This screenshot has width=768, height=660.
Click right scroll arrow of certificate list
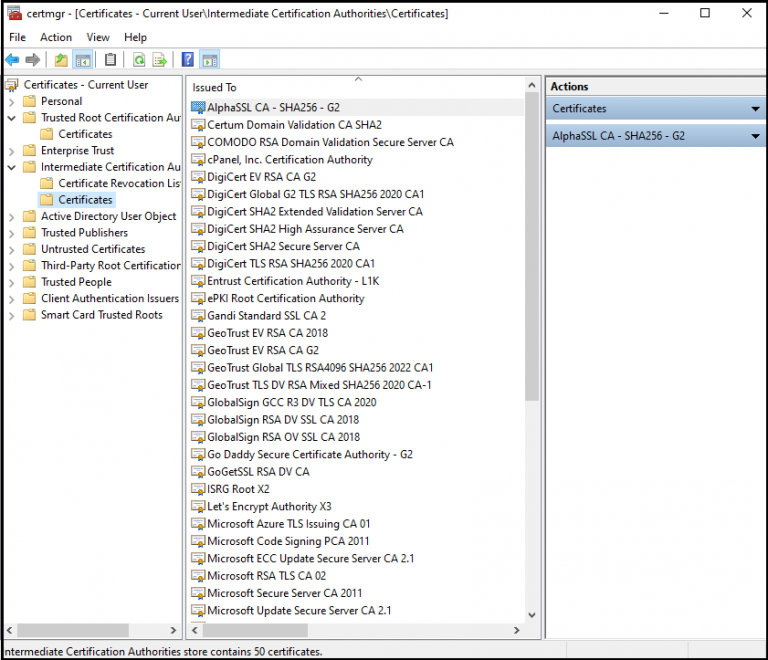516,630
